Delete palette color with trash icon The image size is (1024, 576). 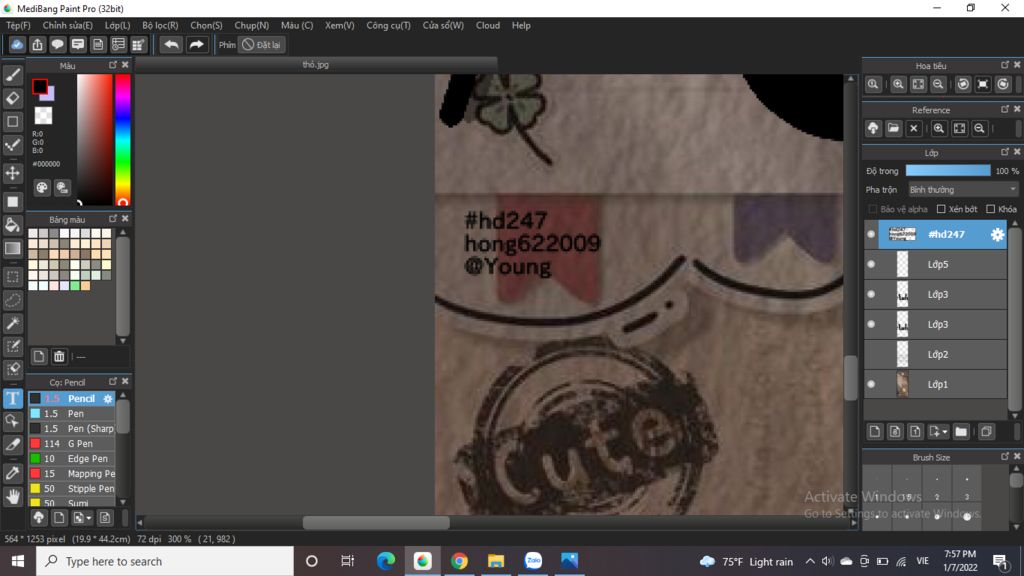(59, 357)
